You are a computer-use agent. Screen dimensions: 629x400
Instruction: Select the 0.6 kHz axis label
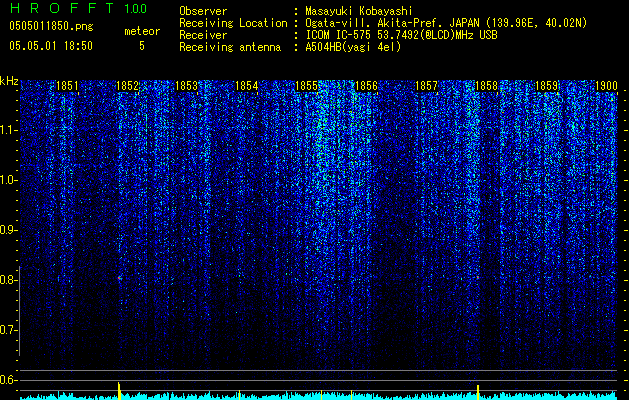pyautogui.click(x=8, y=380)
